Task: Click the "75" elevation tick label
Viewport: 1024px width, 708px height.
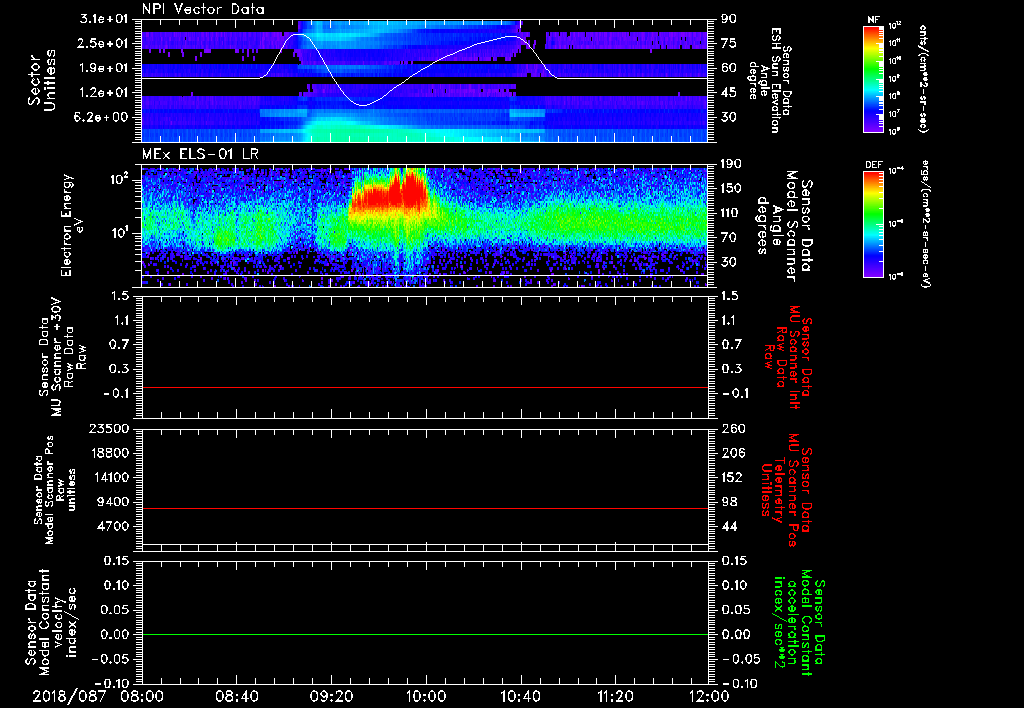Action: click(x=729, y=43)
